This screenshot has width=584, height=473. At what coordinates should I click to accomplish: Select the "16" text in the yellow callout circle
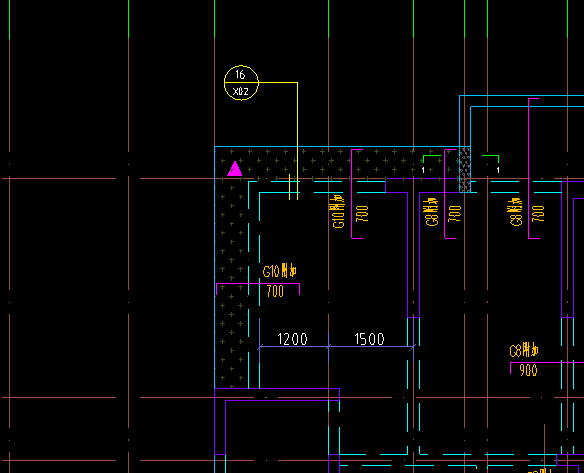click(240, 75)
